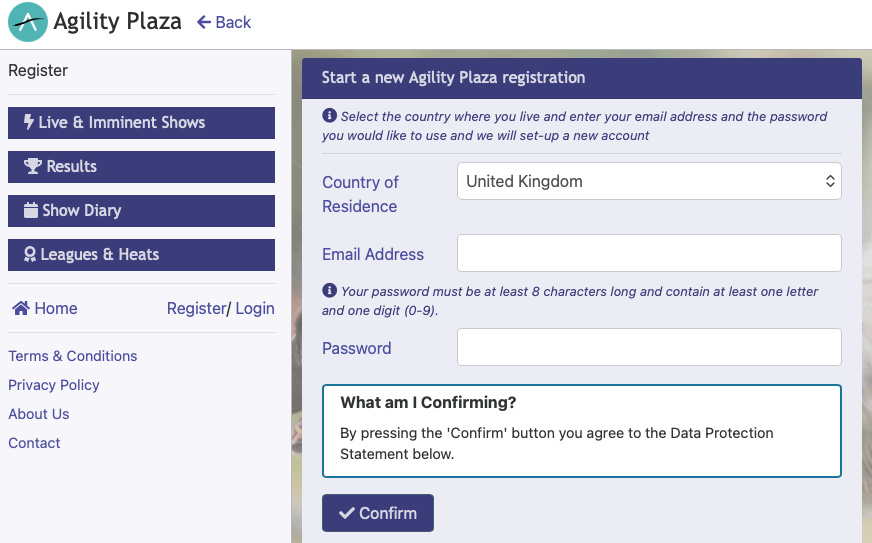Focus the Email Address input field
Screen dimensions: 872x543
(648, 254)
